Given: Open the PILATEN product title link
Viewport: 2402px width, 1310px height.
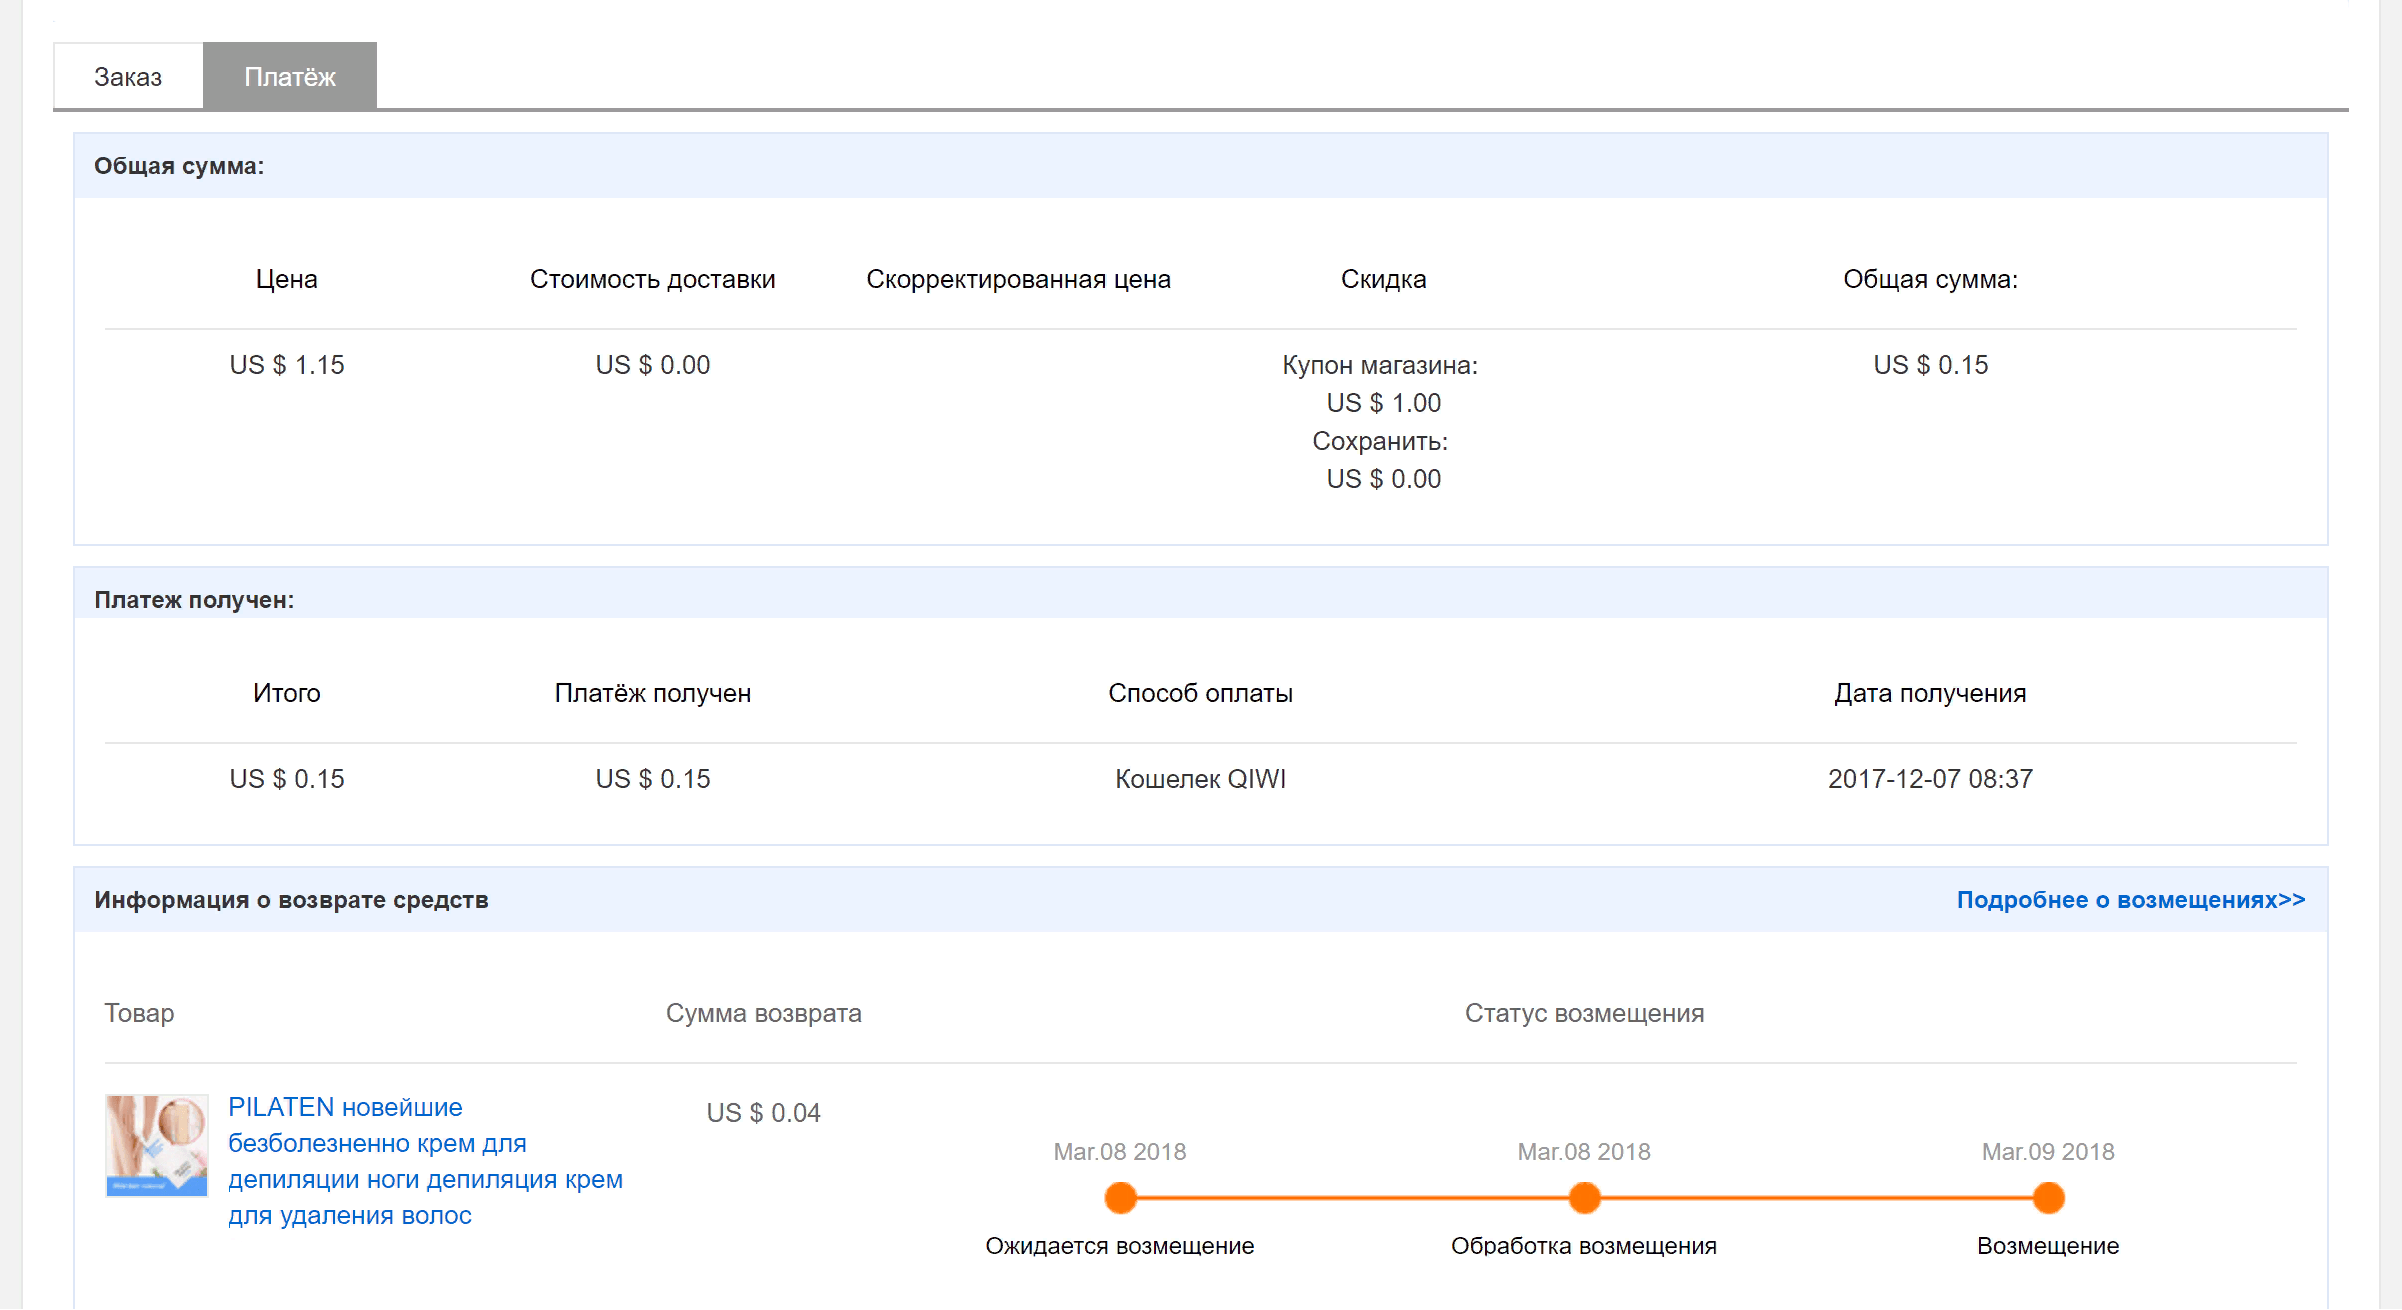Looking at the screenshot, I should coord(425,1161).
